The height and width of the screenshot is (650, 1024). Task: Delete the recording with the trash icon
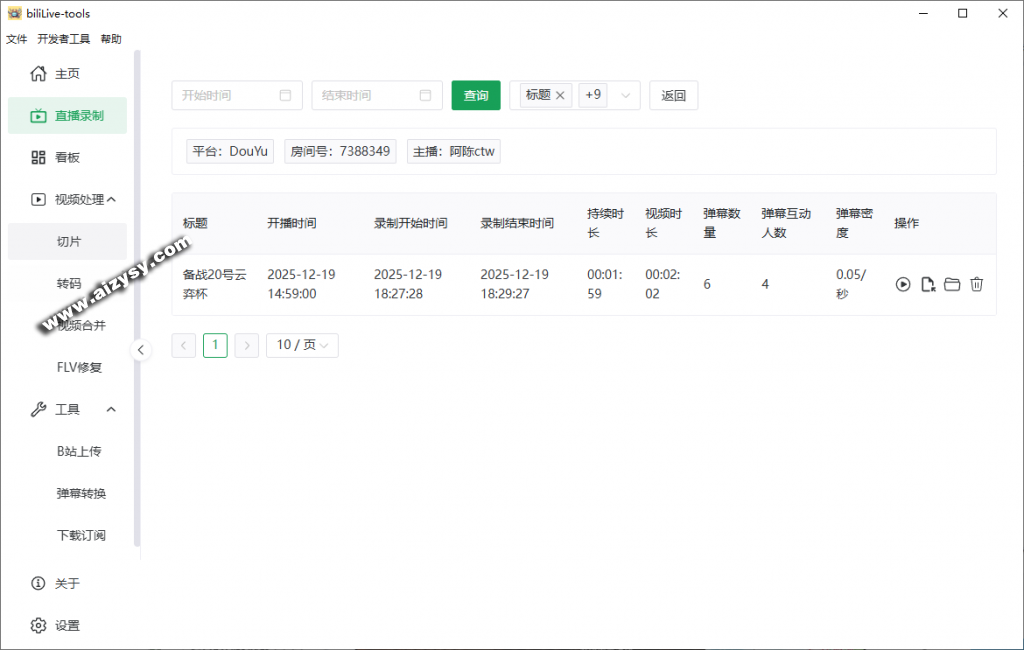pos(977,285)
